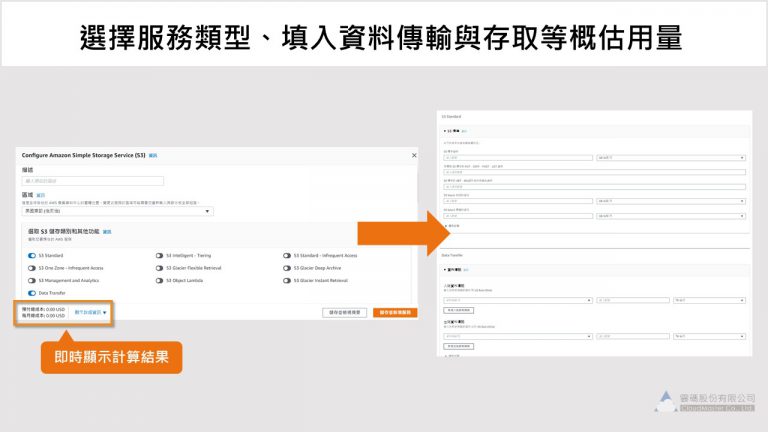Screen dimensions: 768x432
Task: Toggle the S3 Standard switch
Action: point(32,255)
